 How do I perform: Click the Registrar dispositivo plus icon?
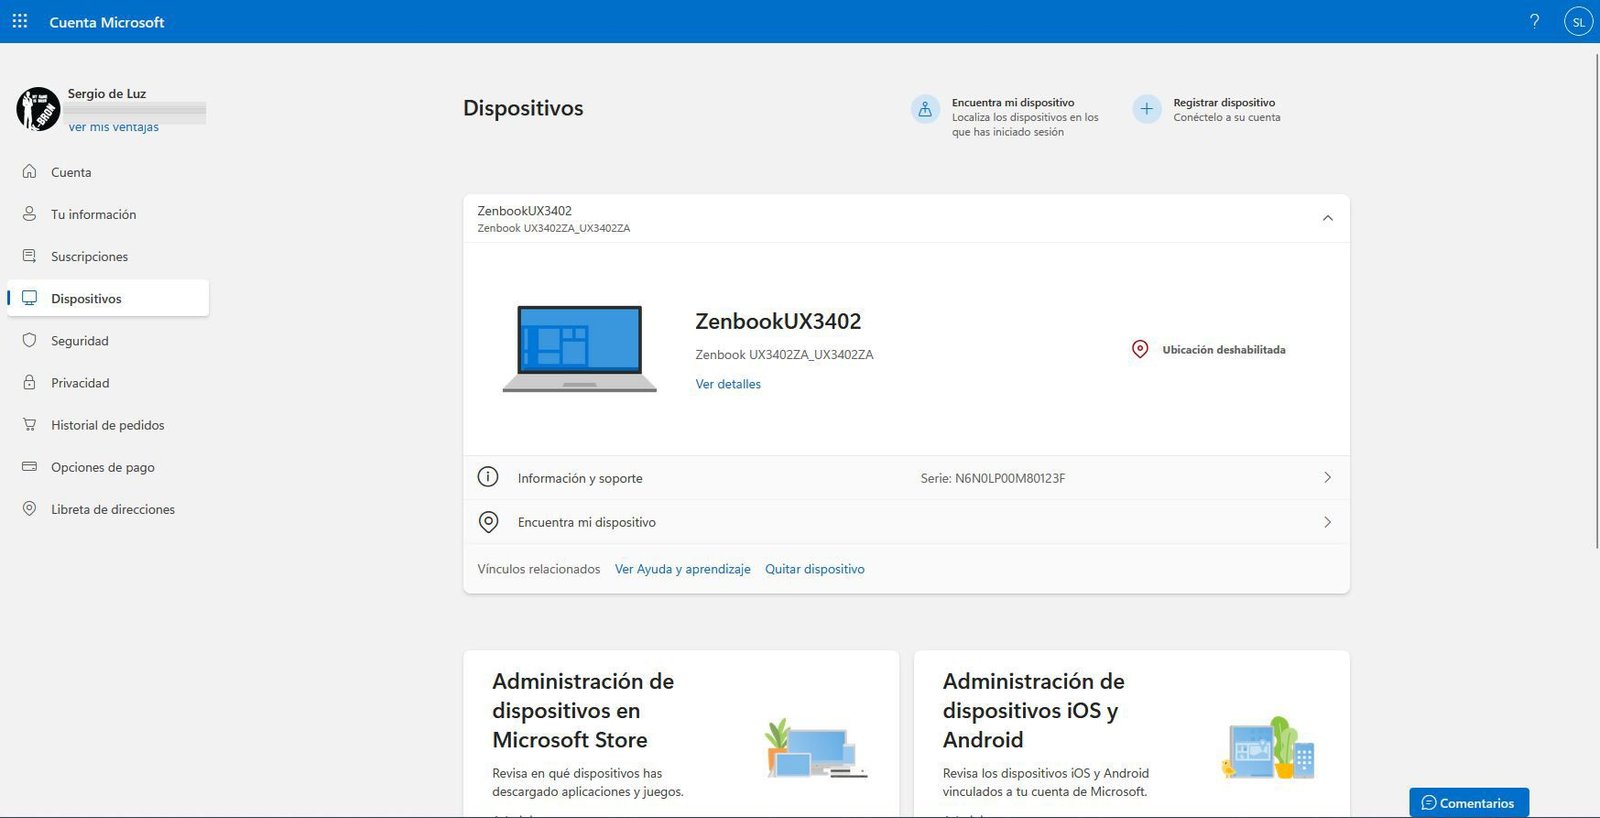click(1146, 109)
